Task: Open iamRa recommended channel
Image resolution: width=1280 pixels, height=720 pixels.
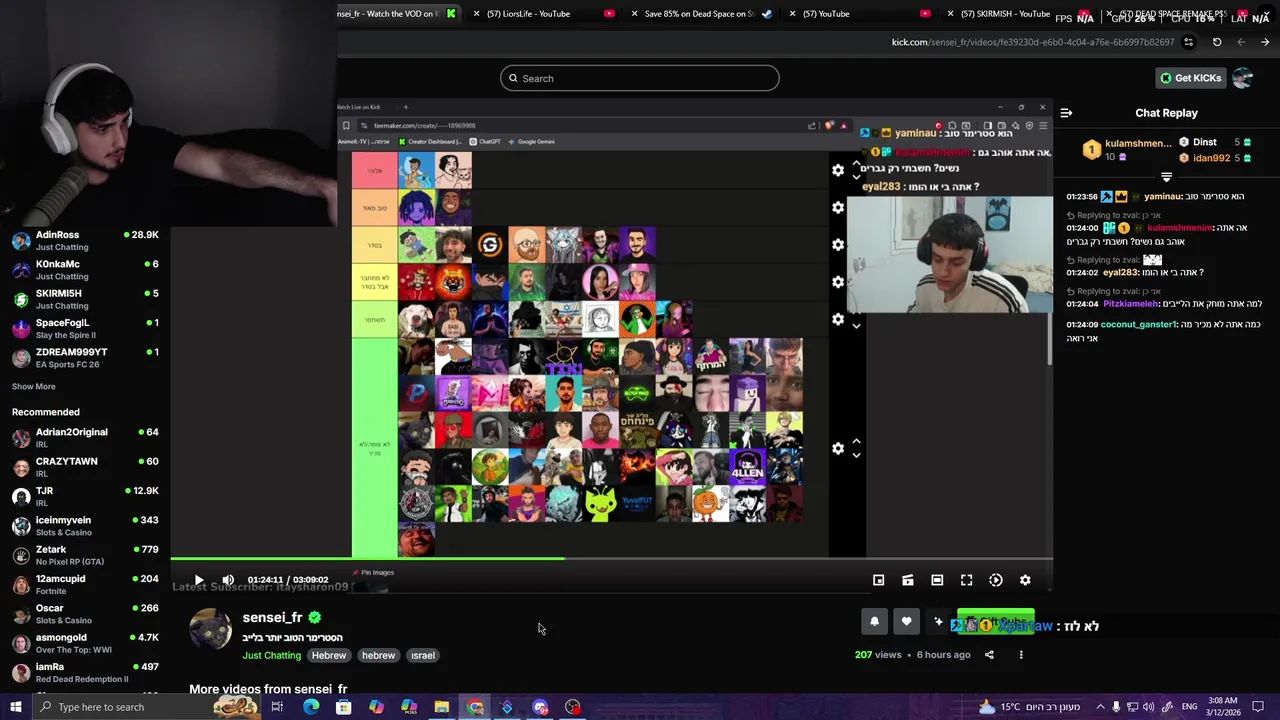Action: [x=85, y=672]
